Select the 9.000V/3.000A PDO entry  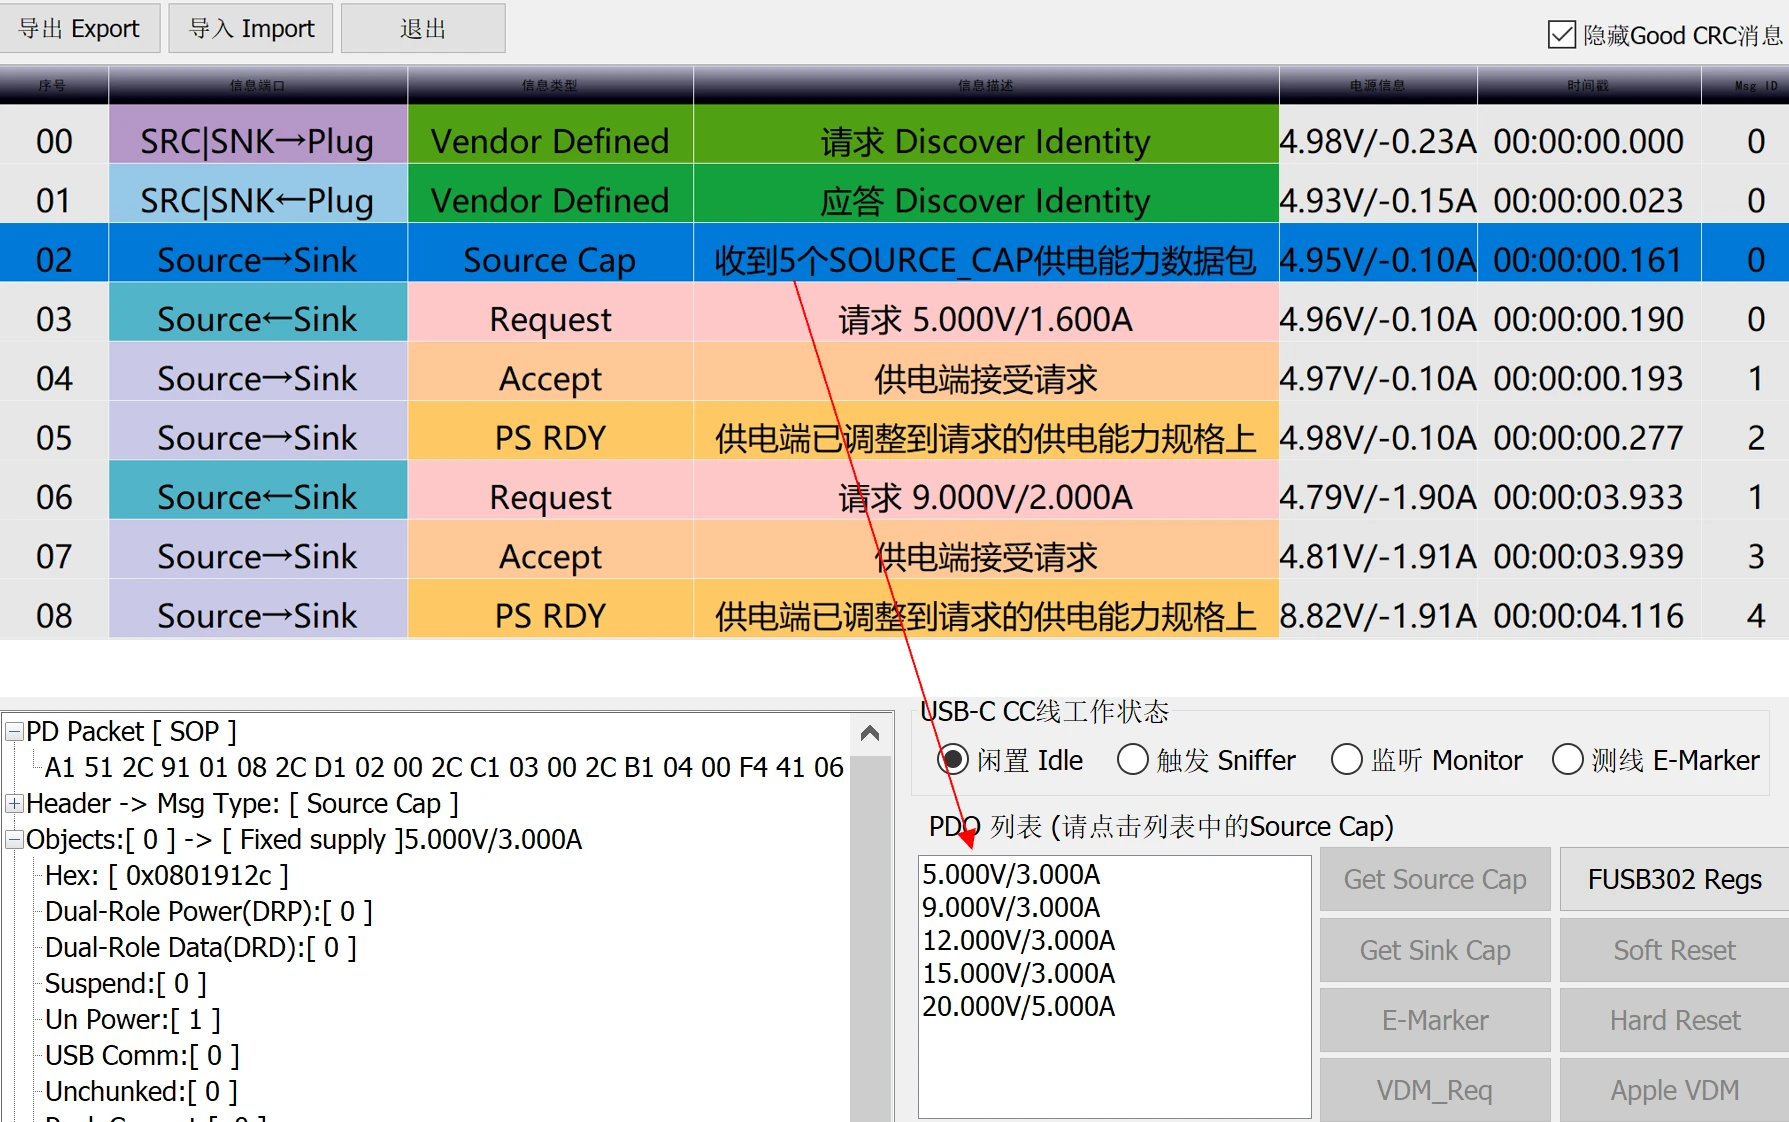[x=1011, y=907]
